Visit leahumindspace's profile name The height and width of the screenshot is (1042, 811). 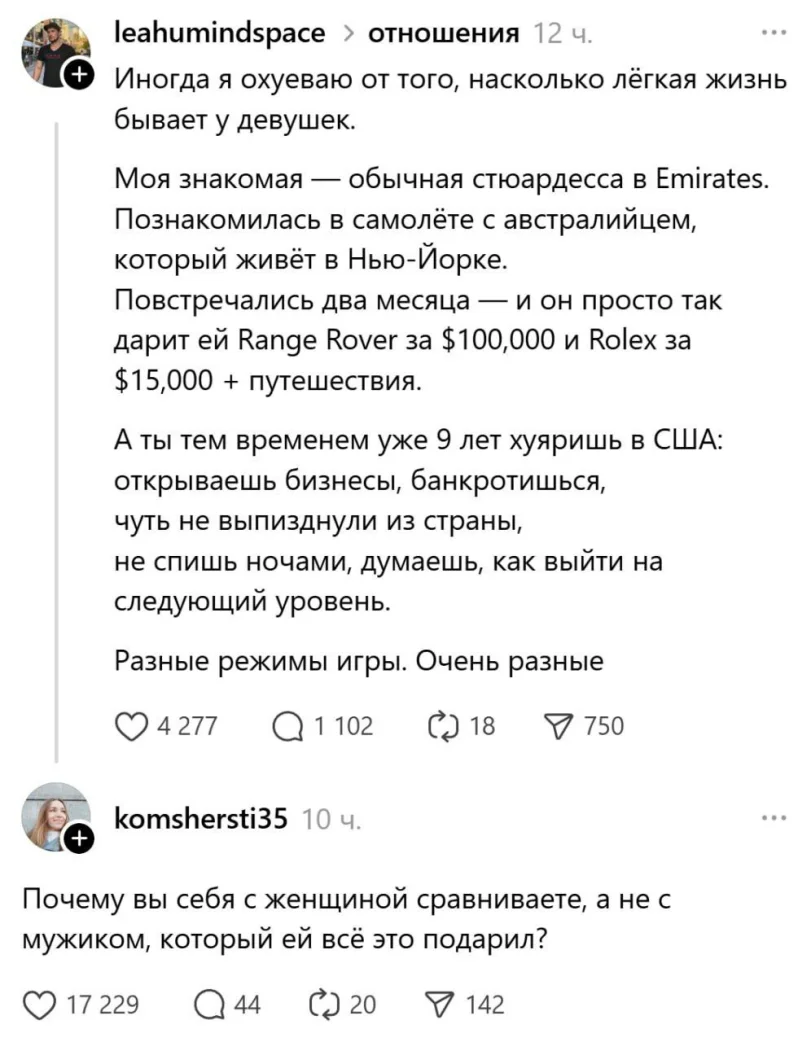(222, 32)
